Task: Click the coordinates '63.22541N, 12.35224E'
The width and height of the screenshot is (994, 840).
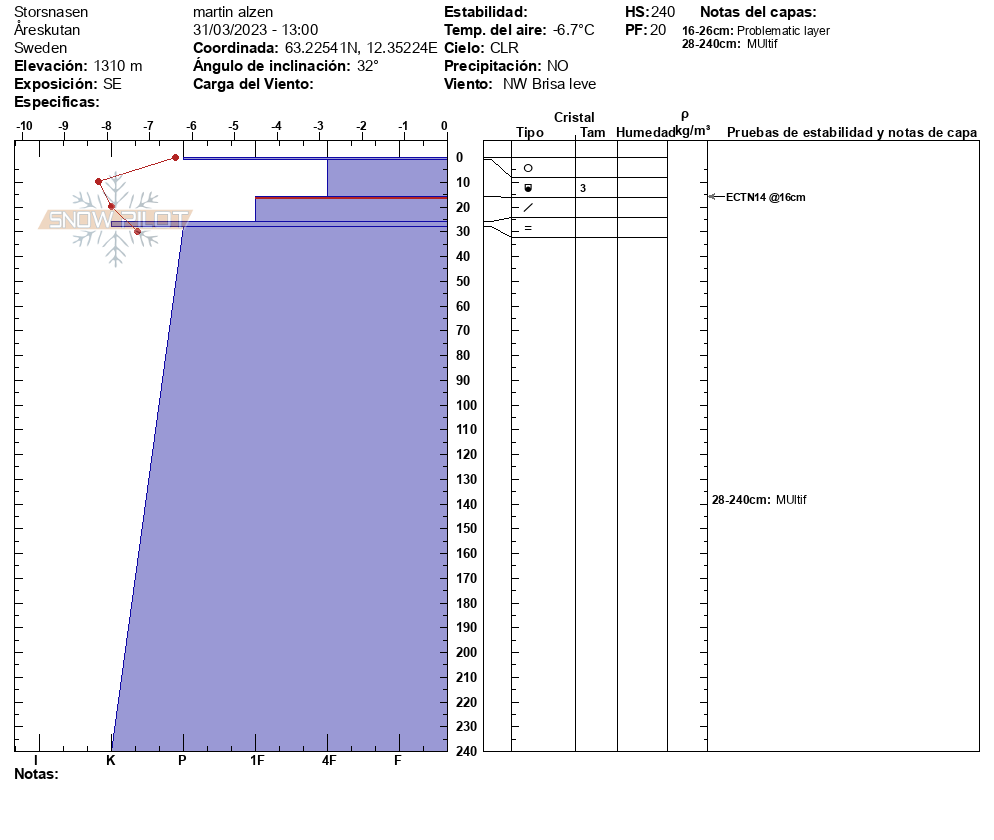Action: pyautogui.click(x=361, y=48)
